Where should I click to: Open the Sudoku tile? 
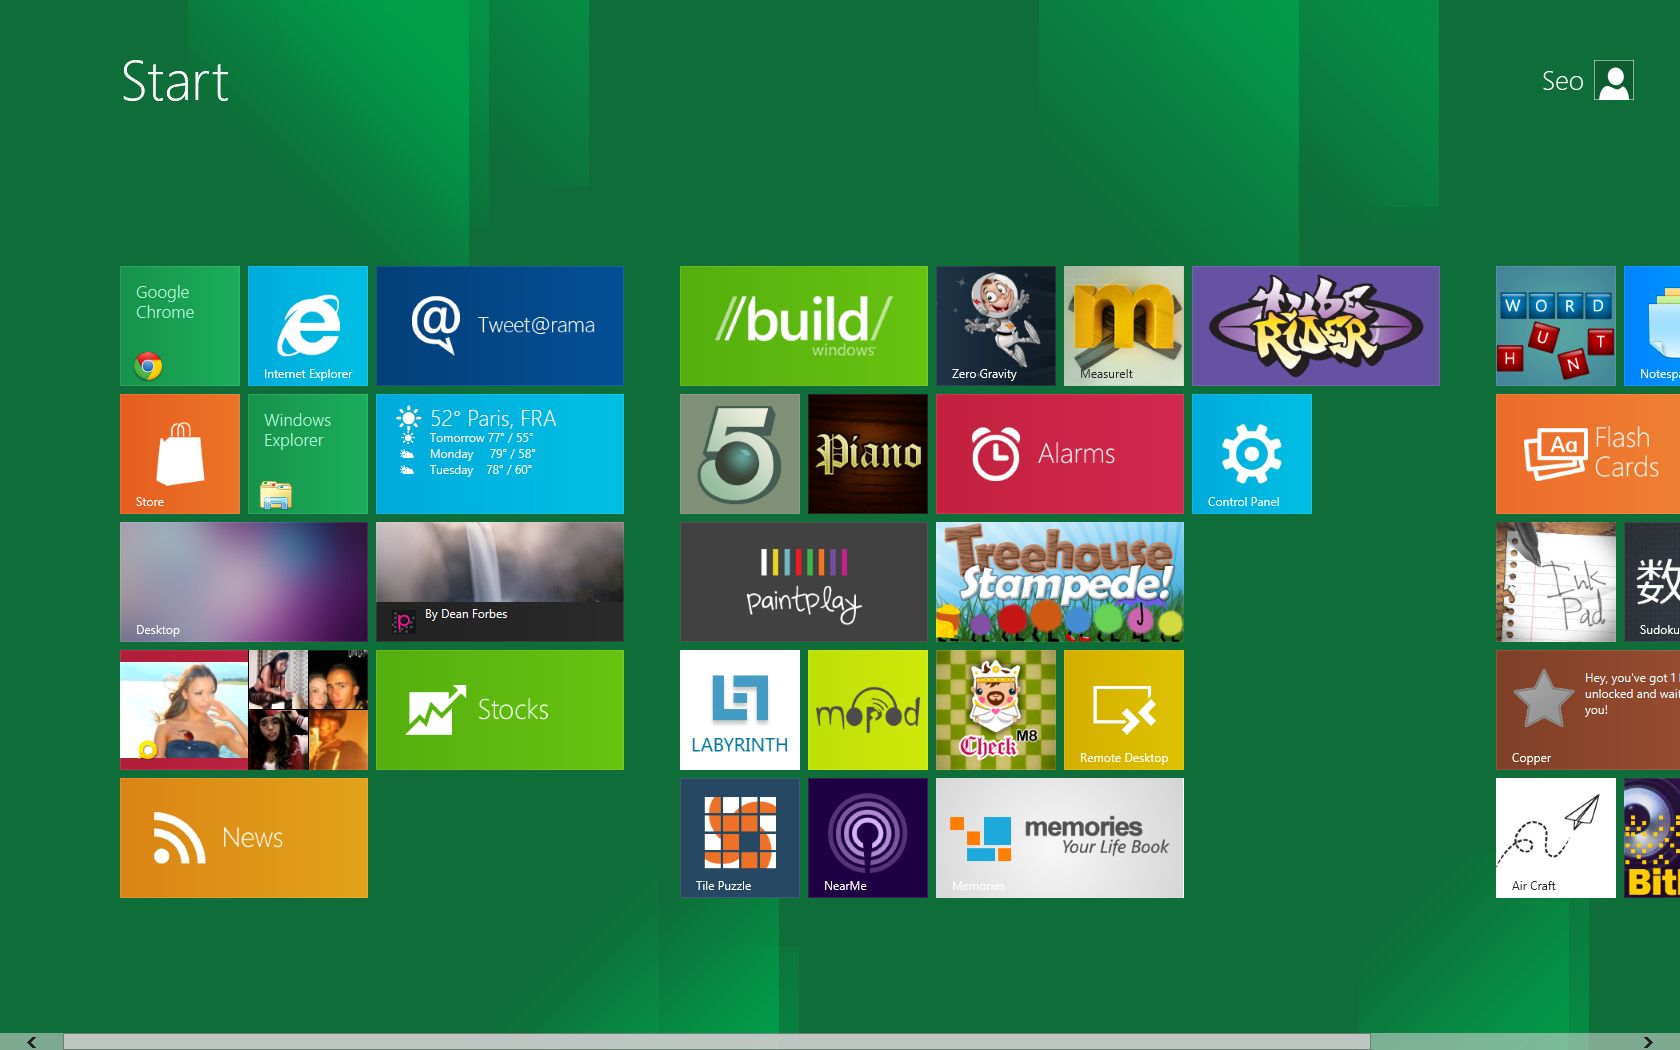1652,582
